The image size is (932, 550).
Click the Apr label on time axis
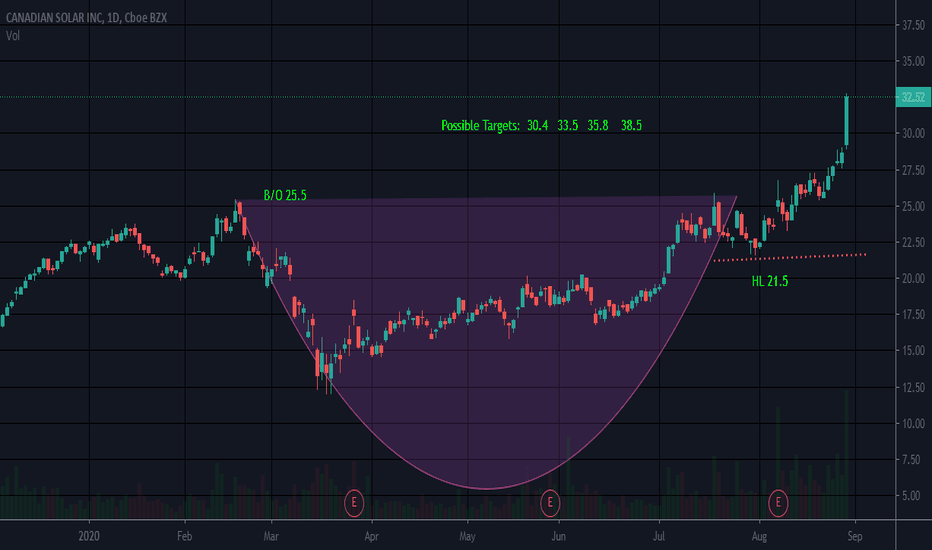pyautogui.click(x=371, y=536)
